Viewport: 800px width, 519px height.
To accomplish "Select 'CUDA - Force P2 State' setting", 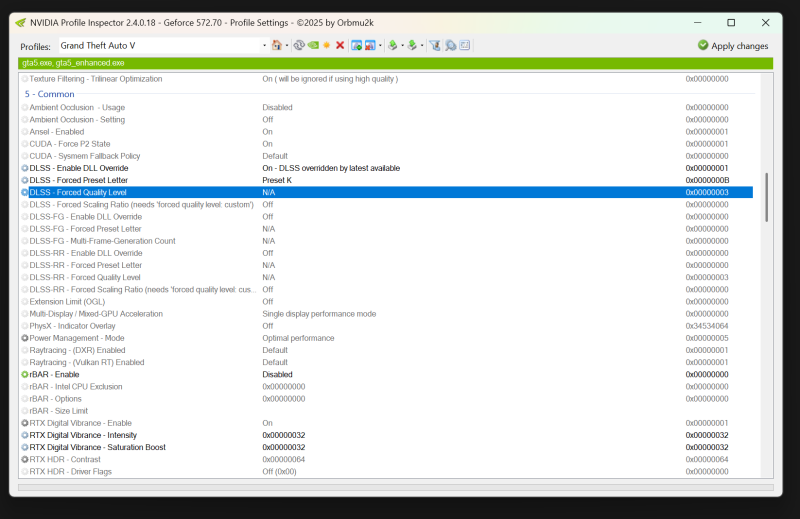I will tap(387, 144).
